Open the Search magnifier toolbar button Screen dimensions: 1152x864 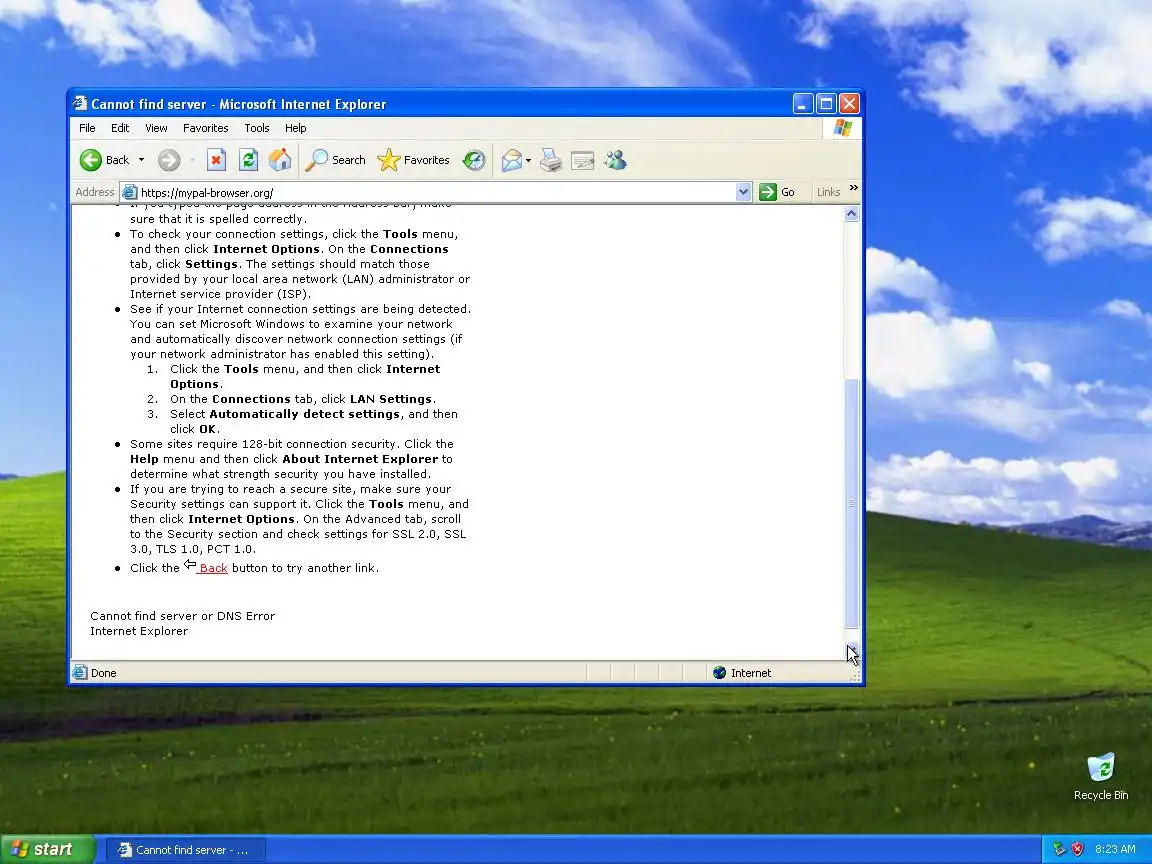coord(336,160)
